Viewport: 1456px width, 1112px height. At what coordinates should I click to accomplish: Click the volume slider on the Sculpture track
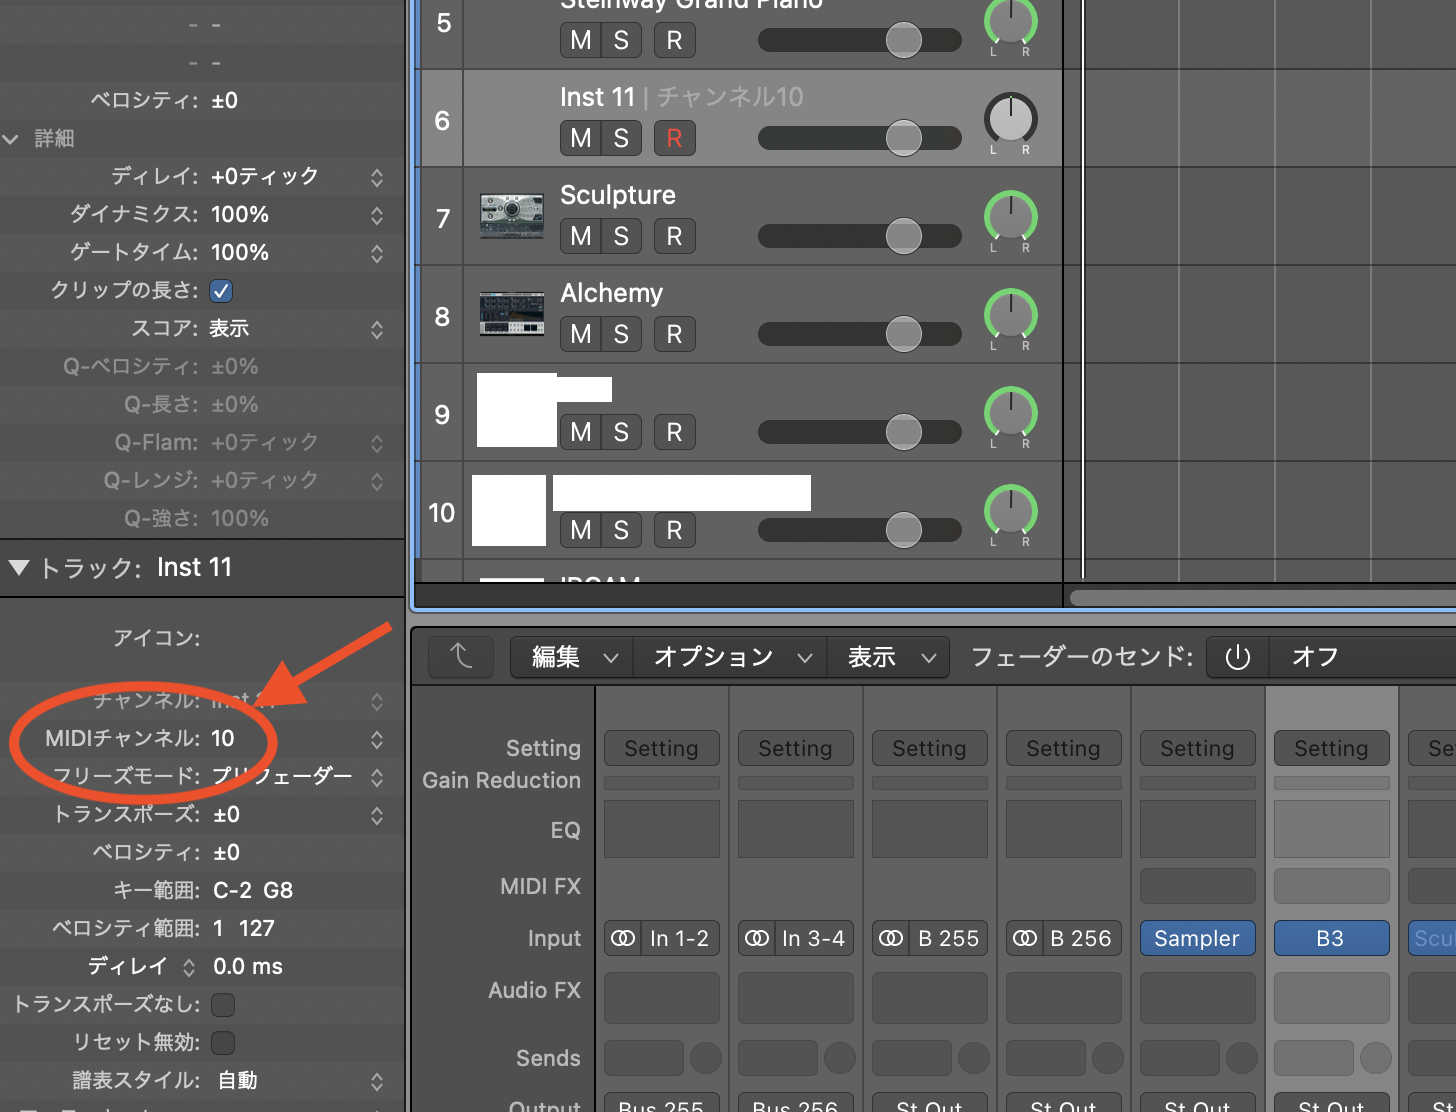[x=860, y=236]
